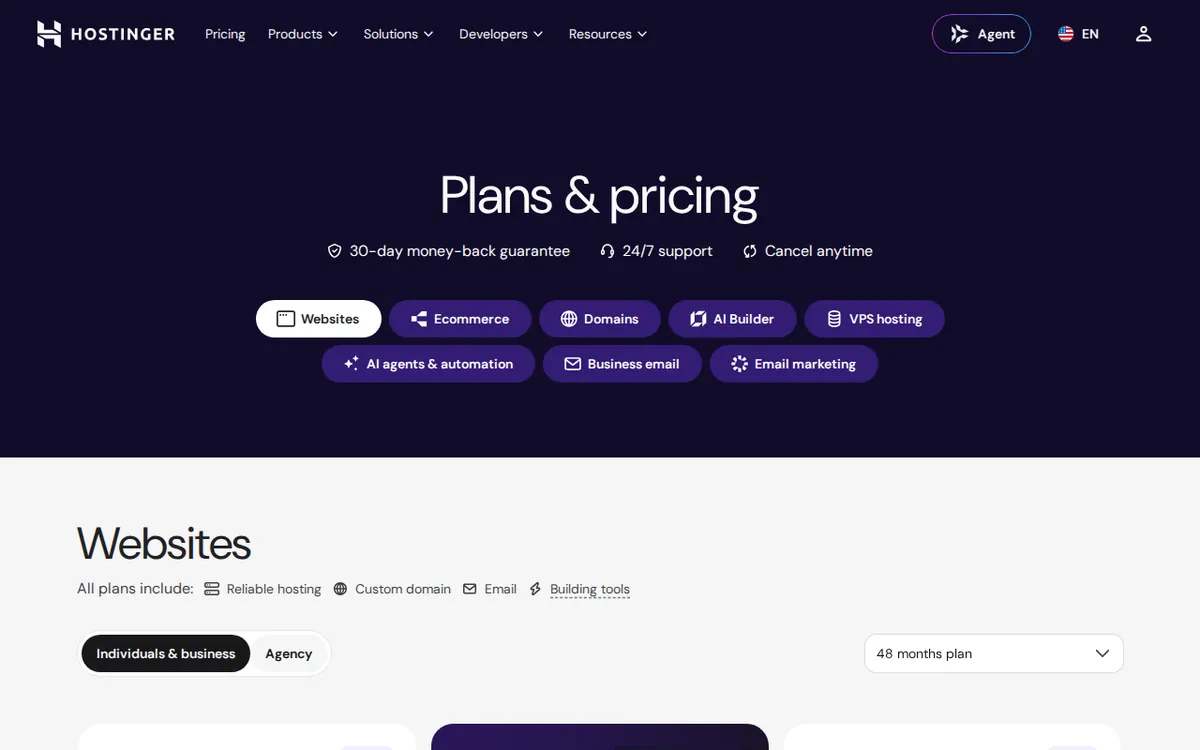Select the Ecommerce category icon pill

[x=460, y=319]
